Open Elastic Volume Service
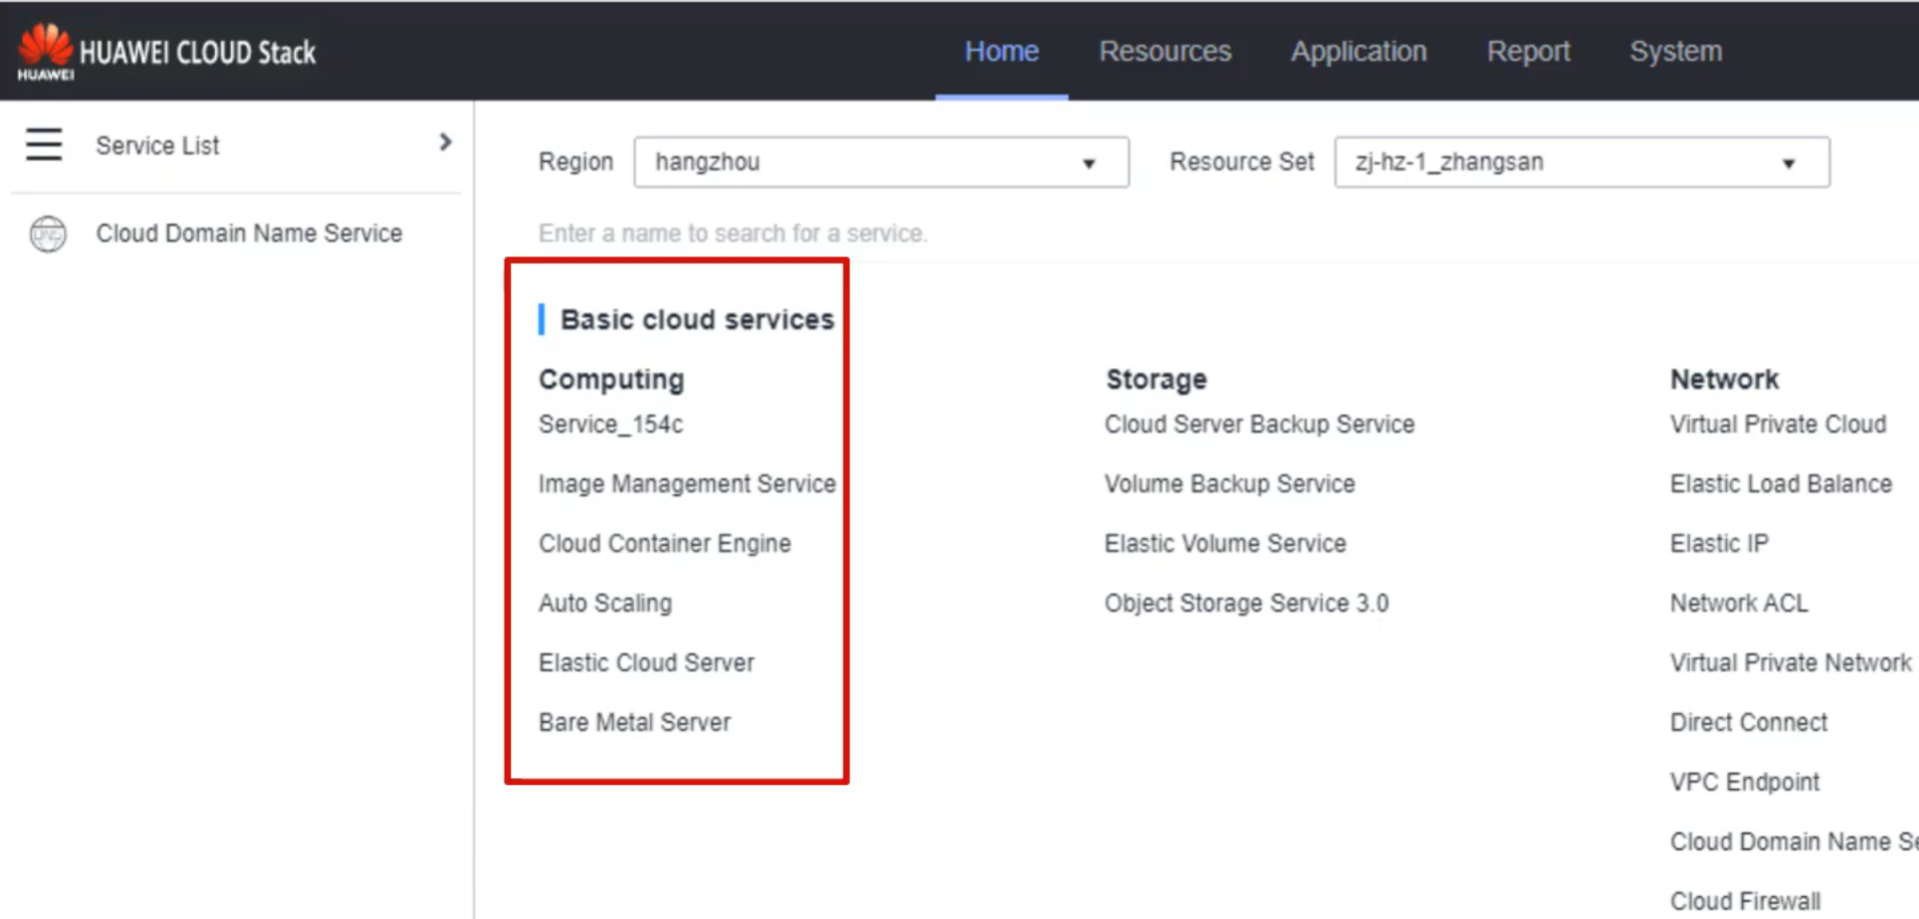The image size is (1919, 919). point(1225,543)
